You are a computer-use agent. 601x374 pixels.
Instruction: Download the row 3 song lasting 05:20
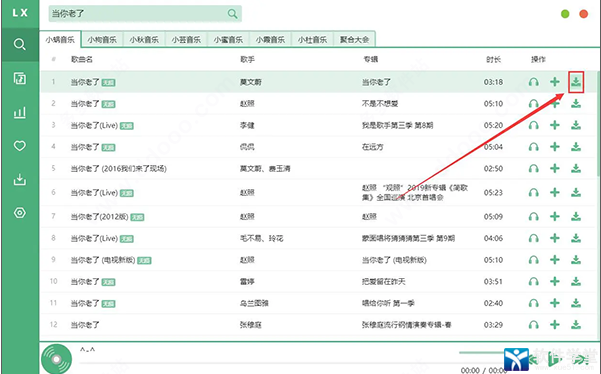pos(576,125)
